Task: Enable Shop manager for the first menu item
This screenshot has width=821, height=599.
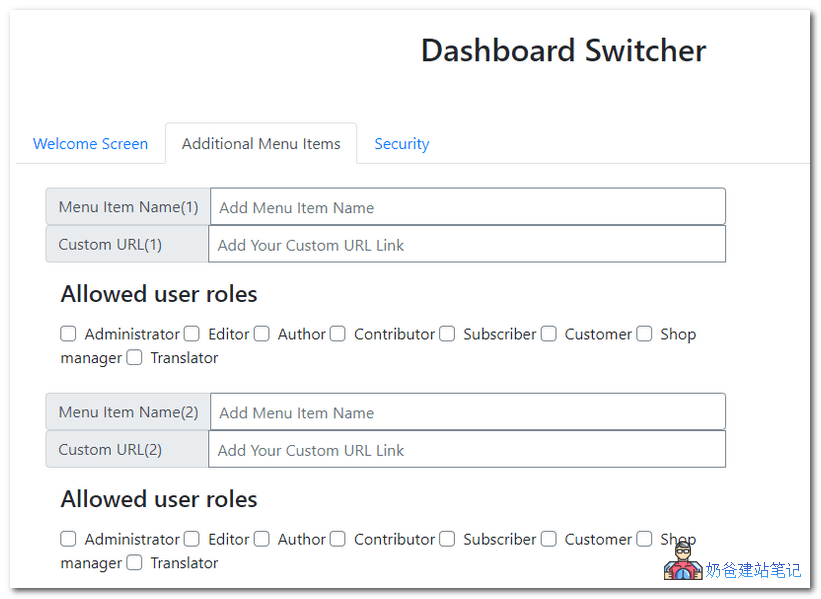Action: (644, 334)
